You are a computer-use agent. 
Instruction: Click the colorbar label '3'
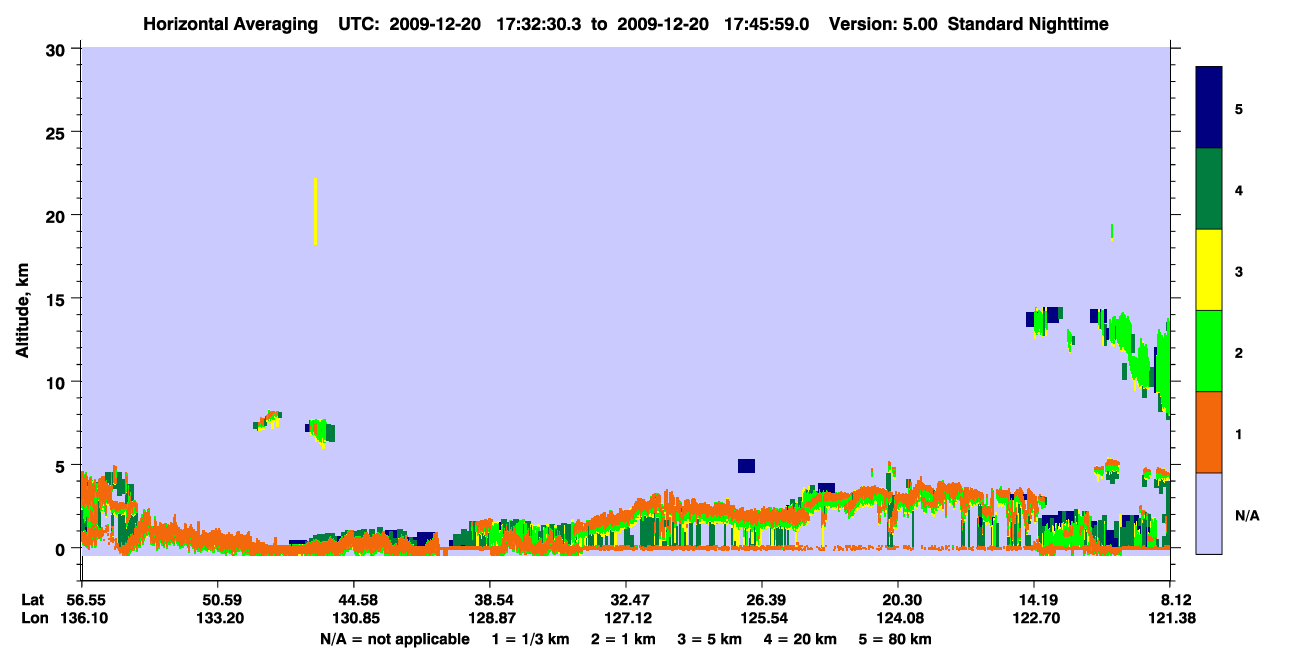click(1239, 271)
